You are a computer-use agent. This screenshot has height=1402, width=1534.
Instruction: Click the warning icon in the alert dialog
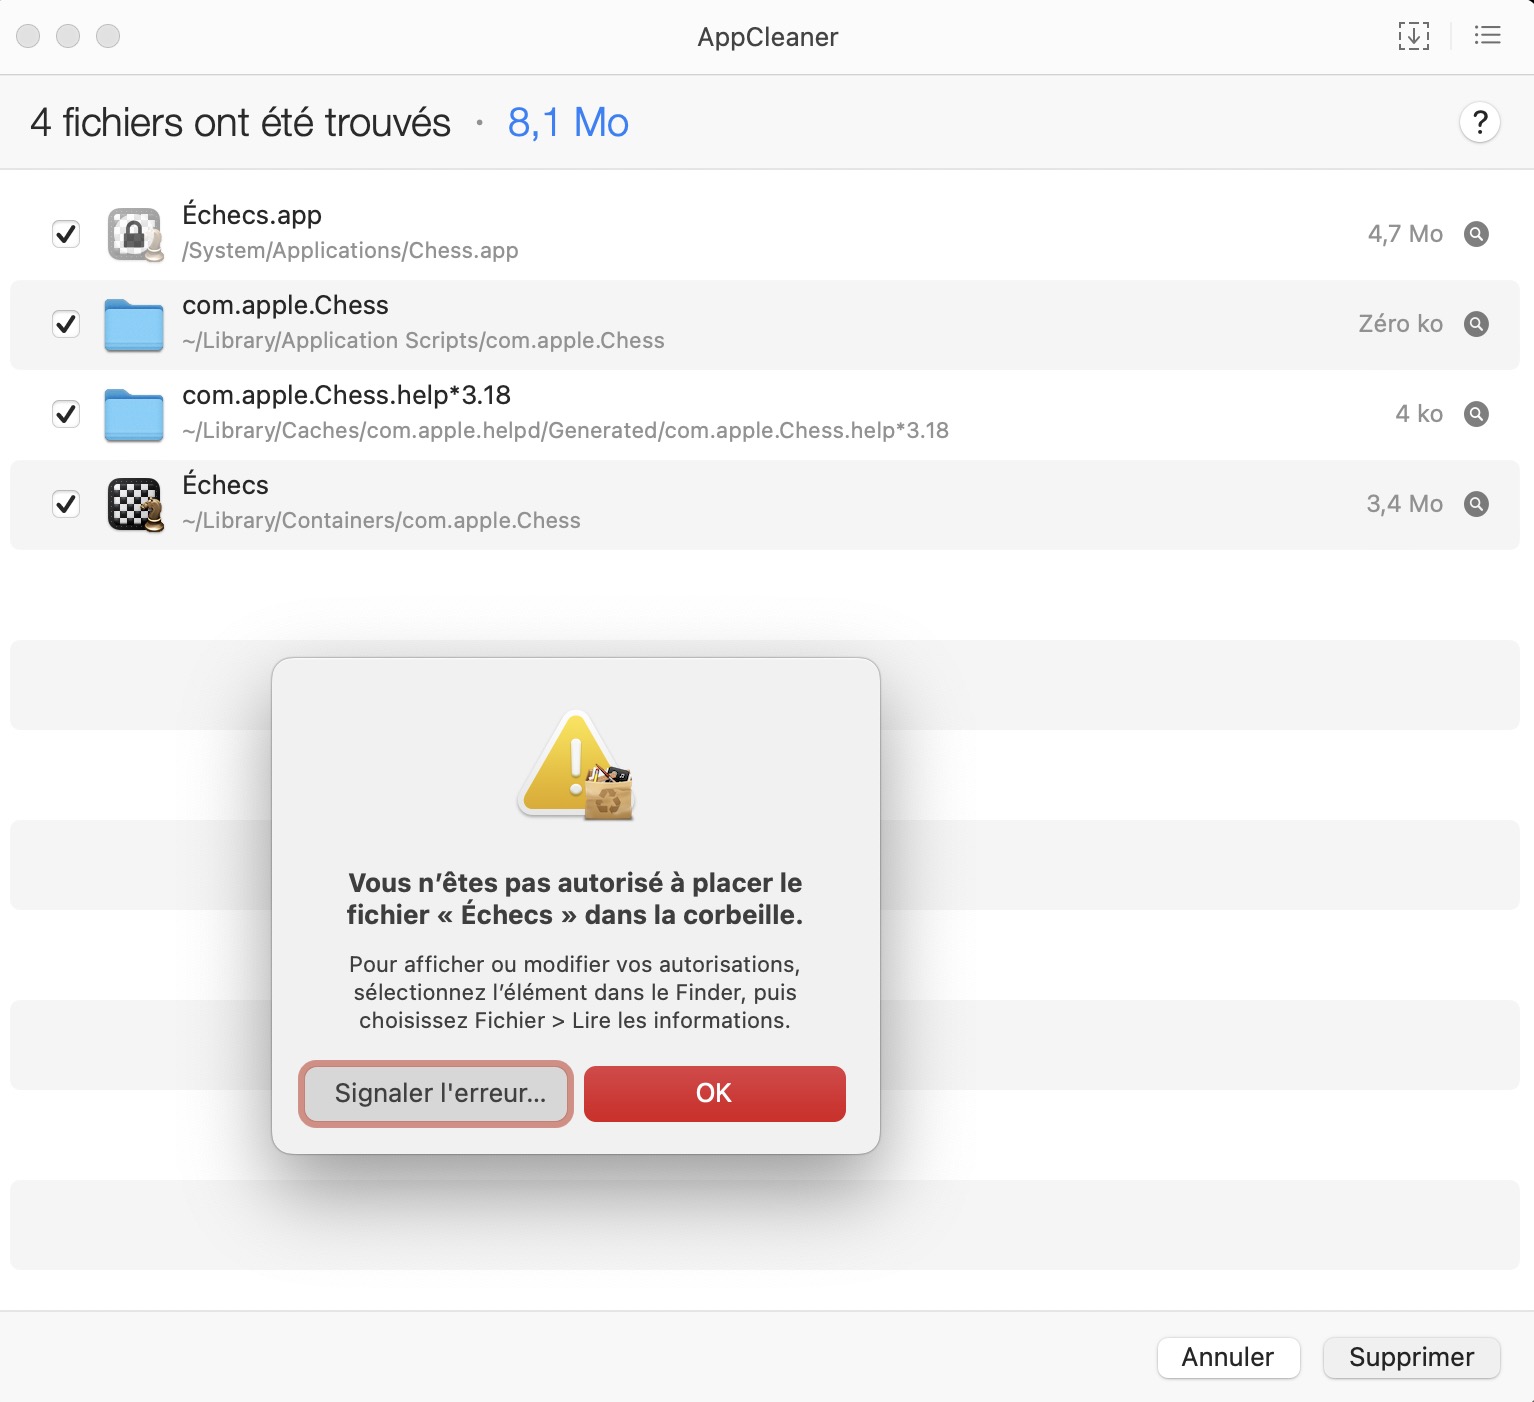tap(576, 765)
